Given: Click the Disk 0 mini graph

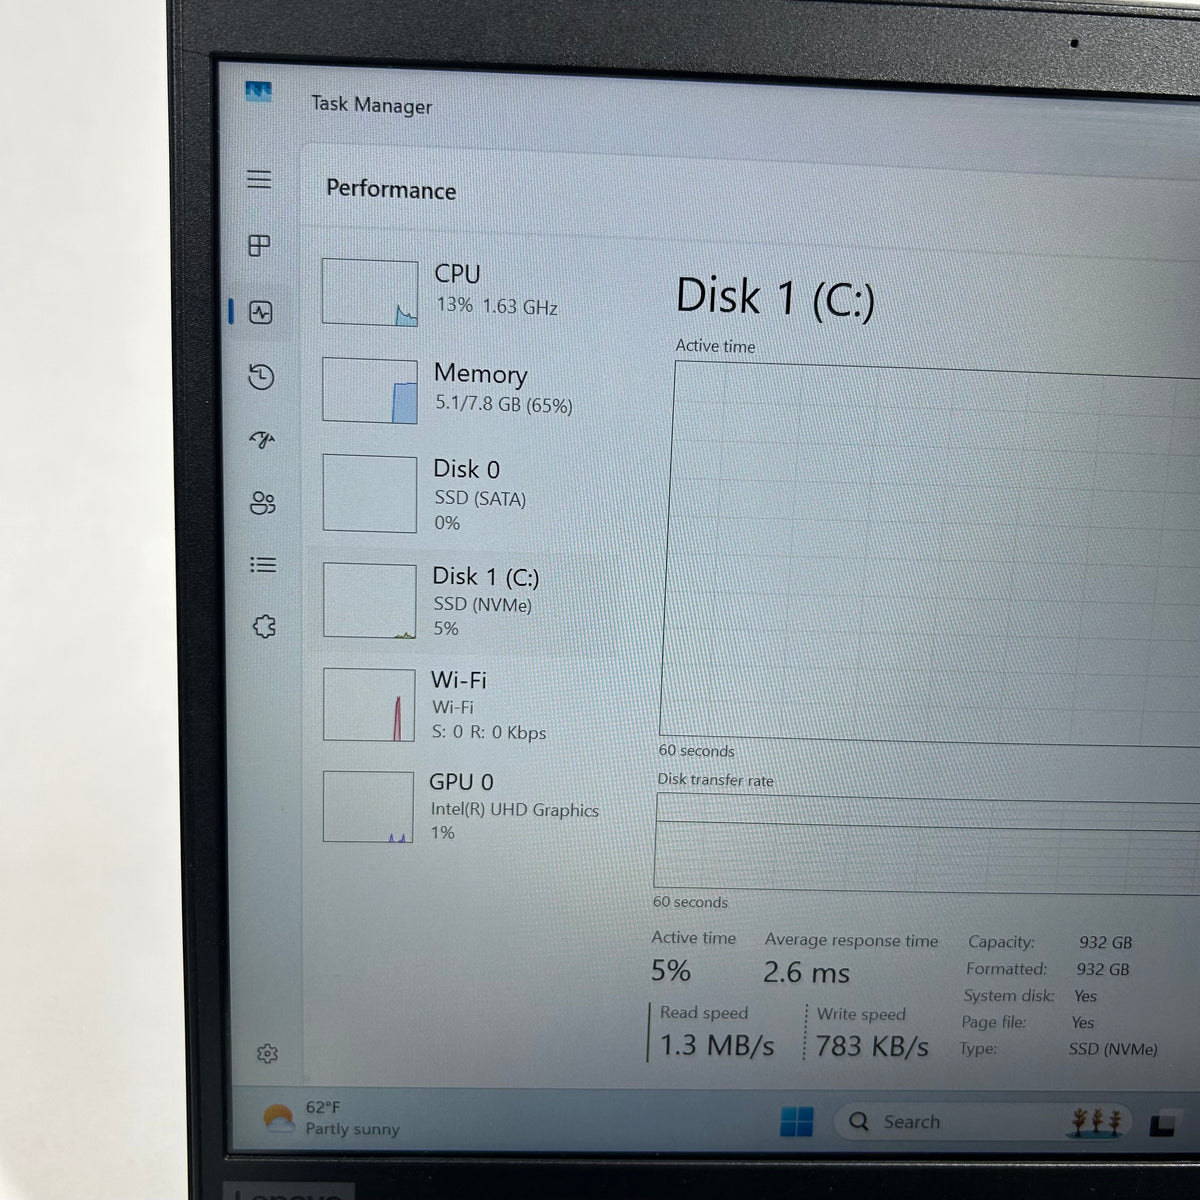Looking at the screenshot, I should (x=370, y=494).
